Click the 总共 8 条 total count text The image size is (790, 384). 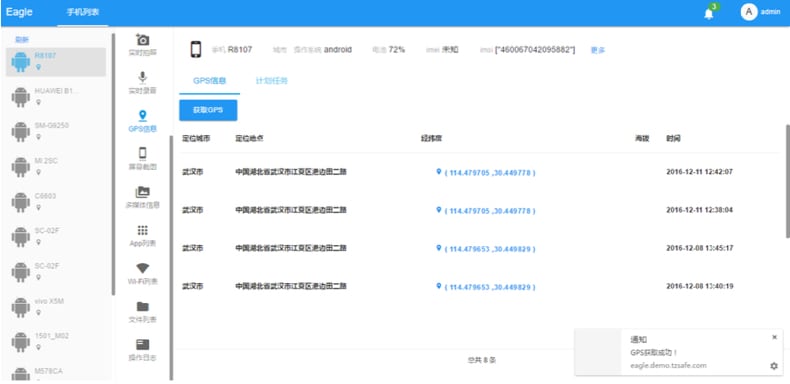click(482, 360)
